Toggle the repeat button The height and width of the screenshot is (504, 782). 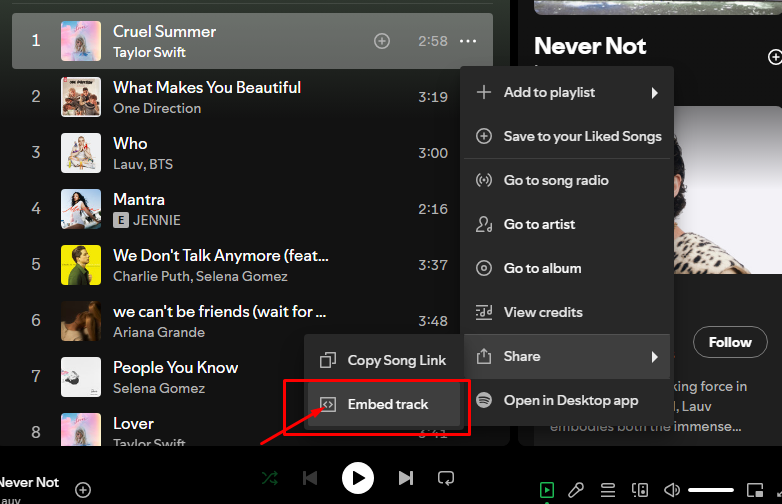(x=446, y=479)
